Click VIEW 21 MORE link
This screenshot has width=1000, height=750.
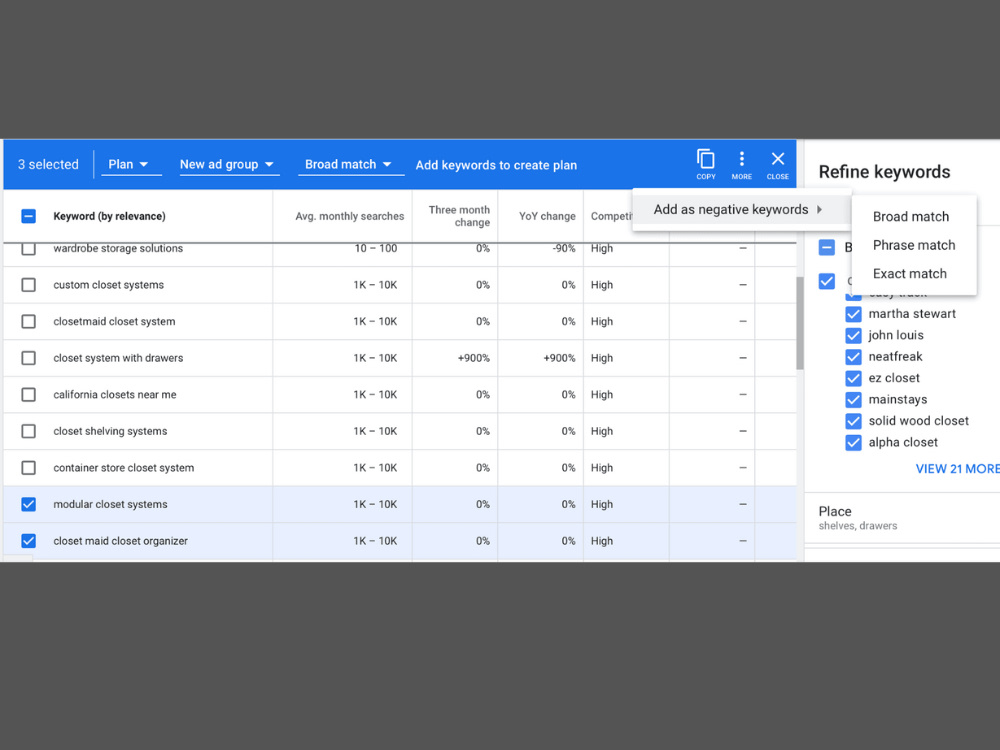coord(957,469)
